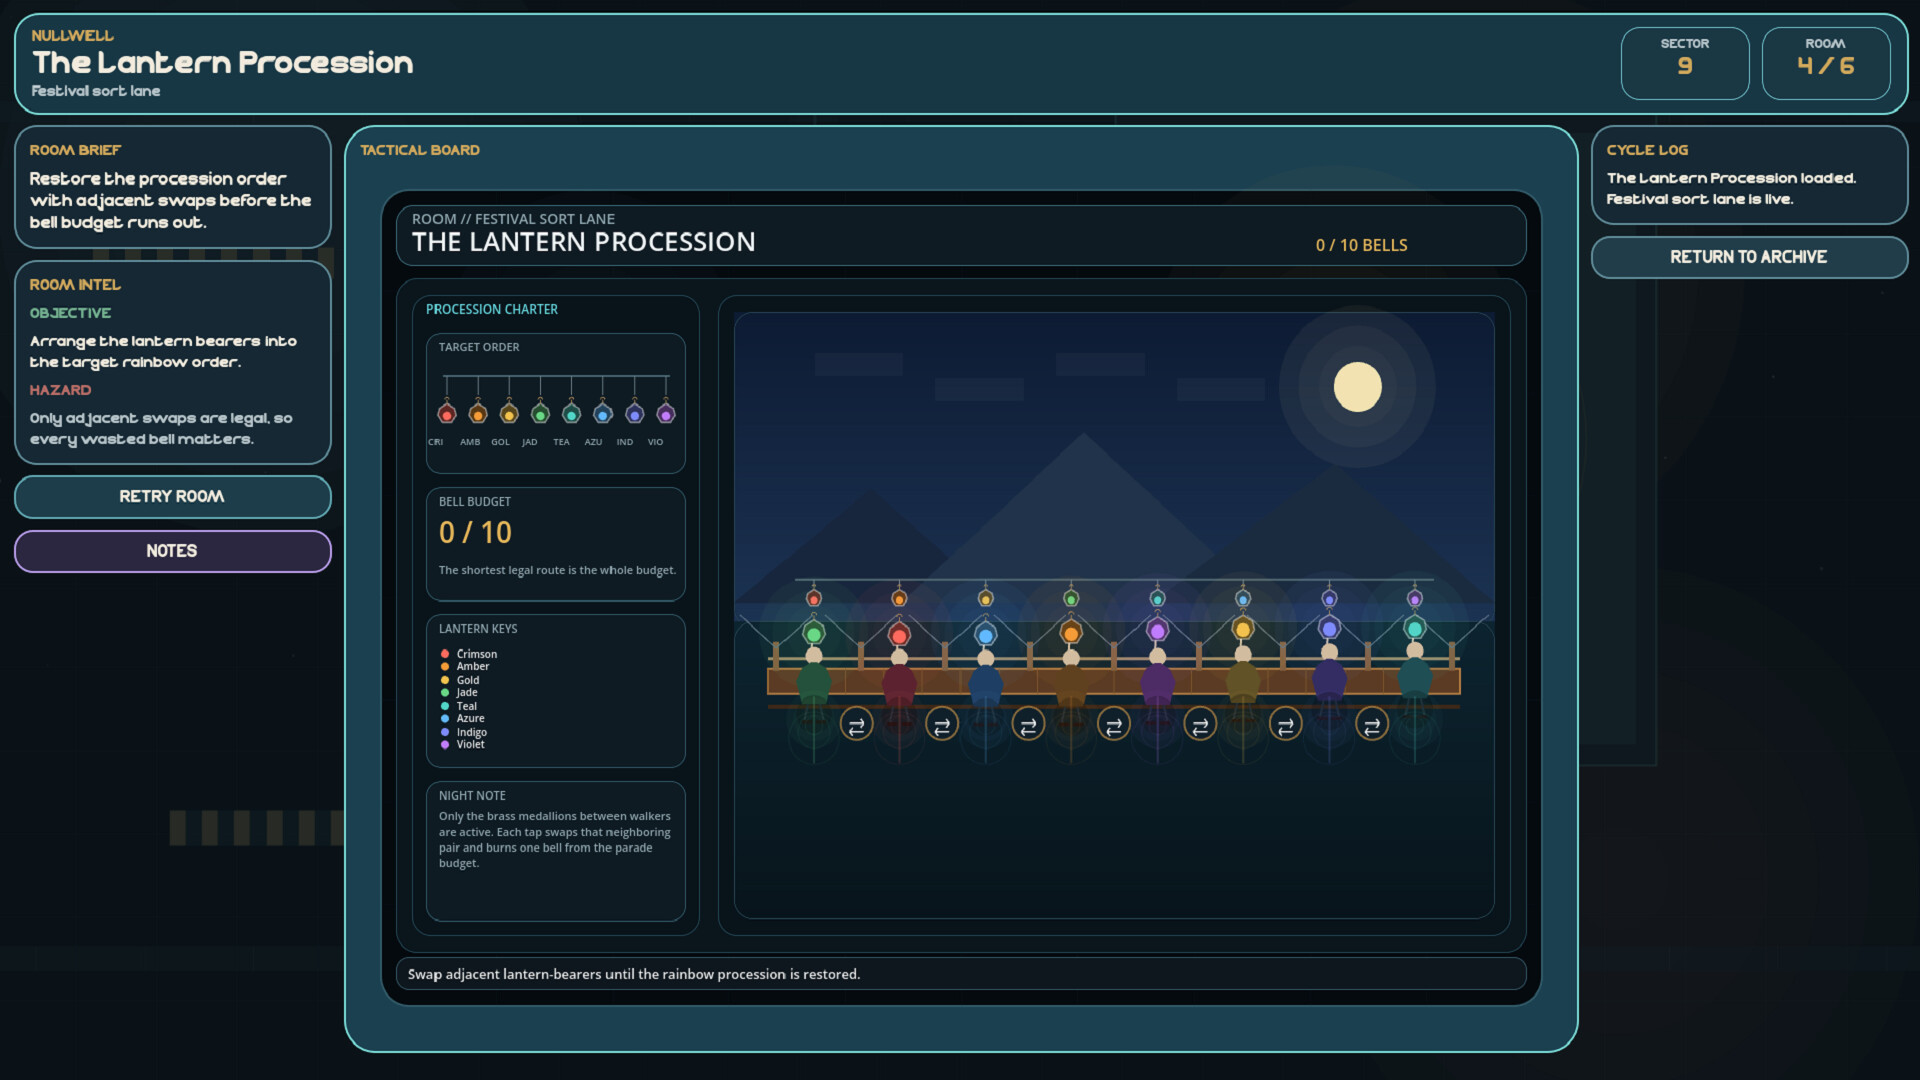Click swap medallion between crimson and azure walkers
1920x1080 pixels.
(942, 725)
